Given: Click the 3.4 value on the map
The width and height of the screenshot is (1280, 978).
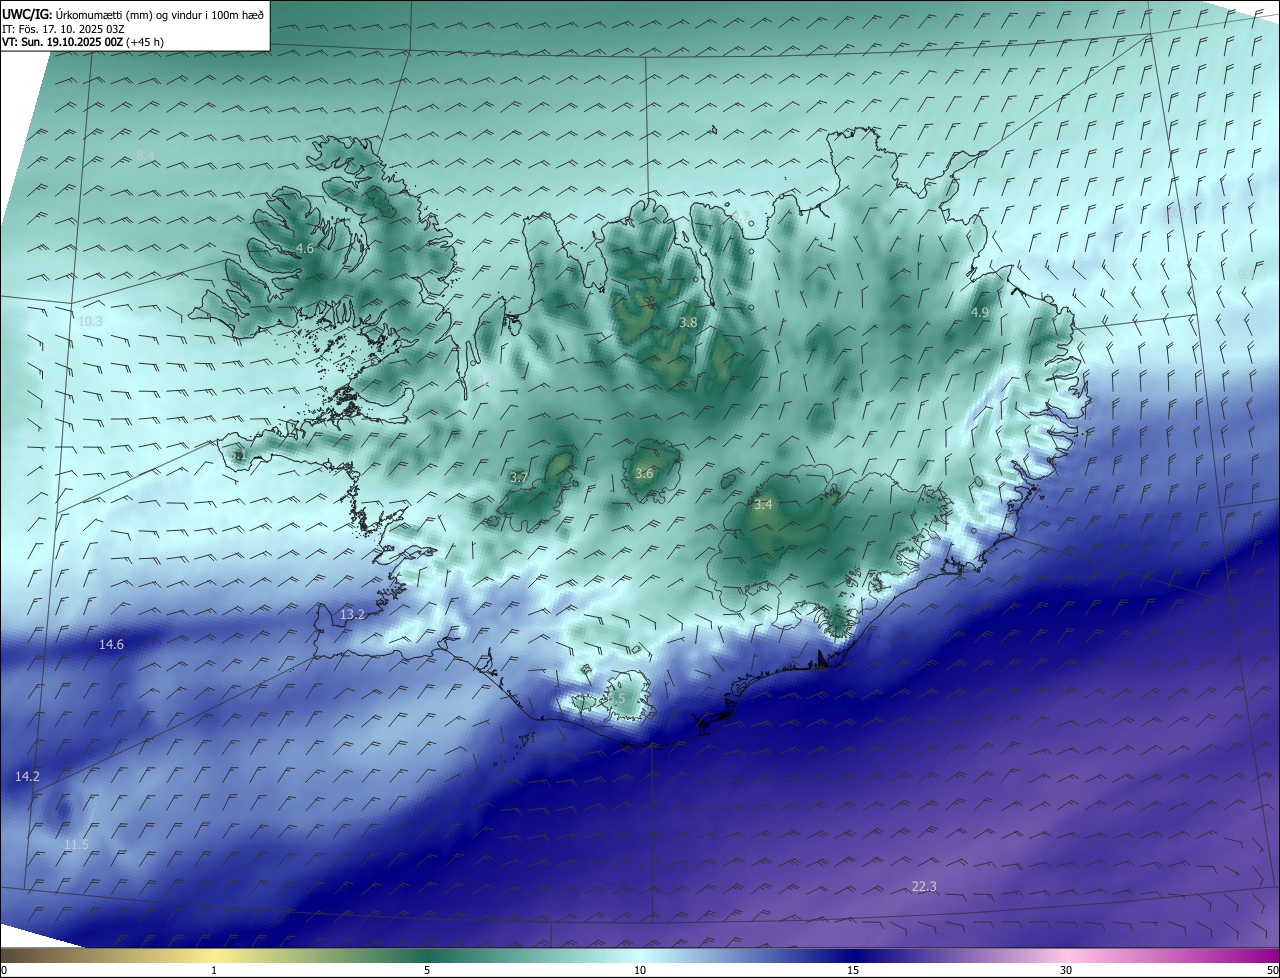Looking at the screenshot, I should click(763, 505).
